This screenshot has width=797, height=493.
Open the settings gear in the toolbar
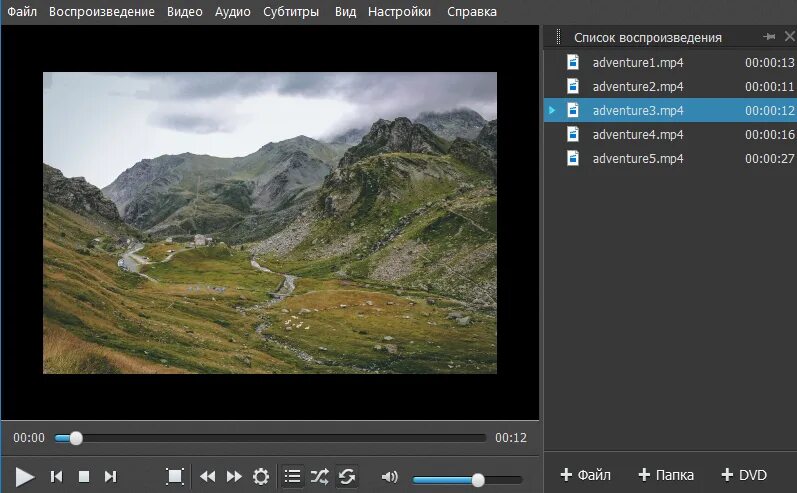click(x=261, y=476)
